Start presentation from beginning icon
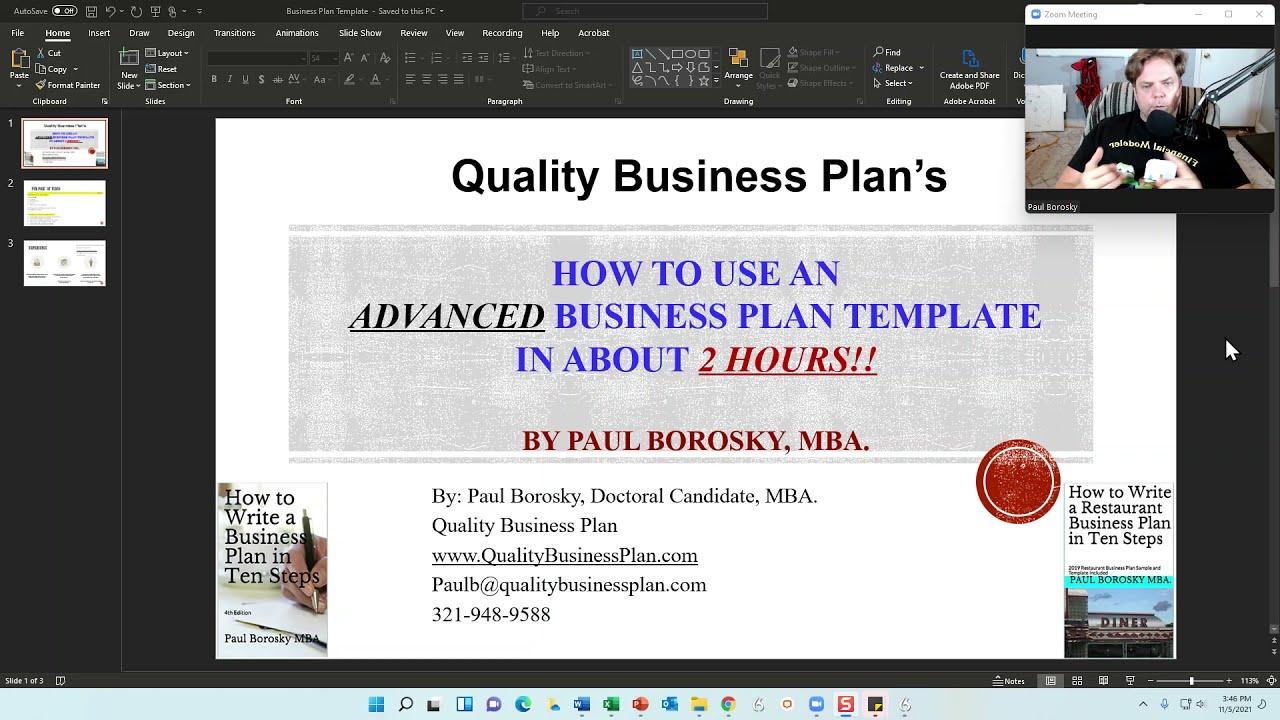Image resolution: width=1280 pixels, height=720 pixels. pos(155,11)
